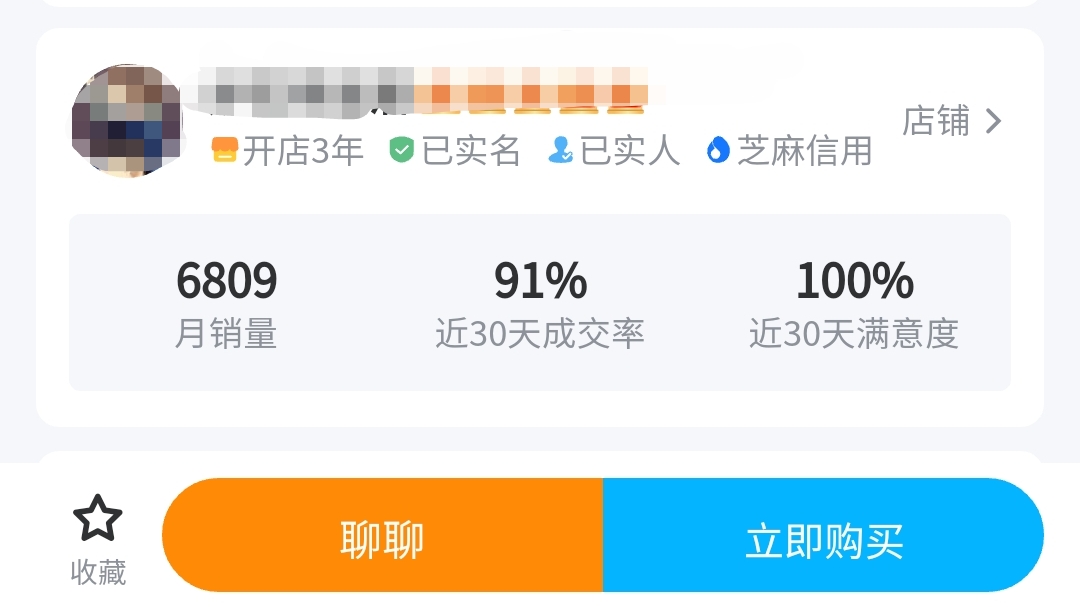Click the blue 立即购买 buy button
Image resolution: width=1080 pixels, height=607 pixels.
tap(823, 535)
